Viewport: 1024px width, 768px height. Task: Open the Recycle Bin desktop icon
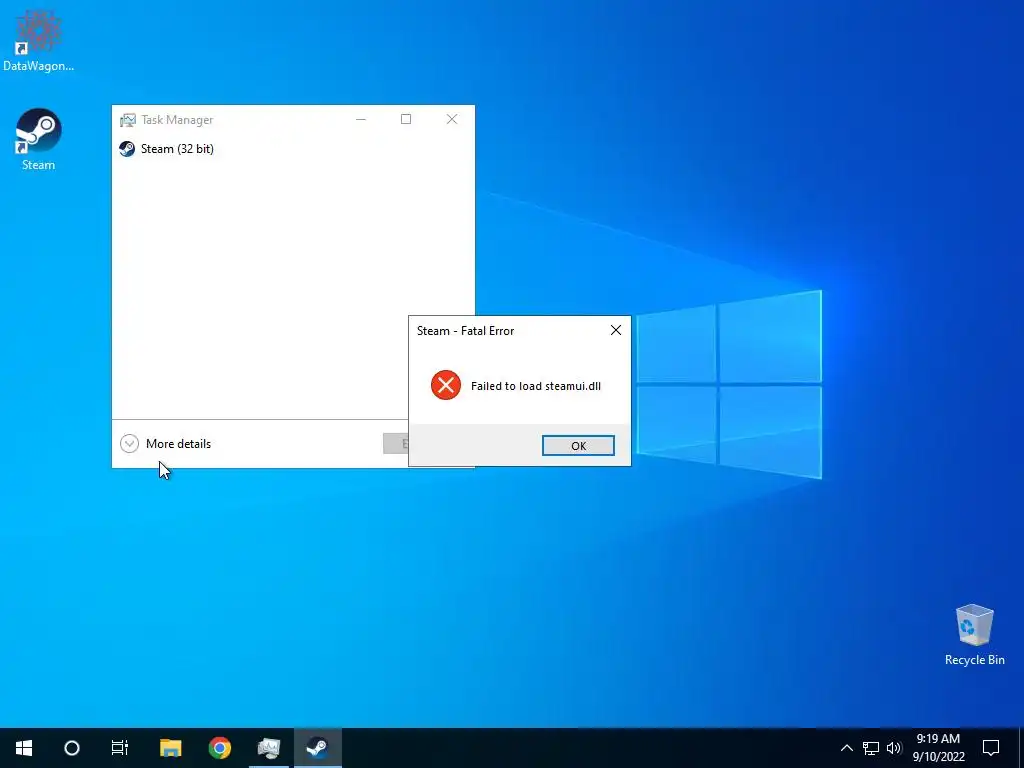(x=974, y=635)
